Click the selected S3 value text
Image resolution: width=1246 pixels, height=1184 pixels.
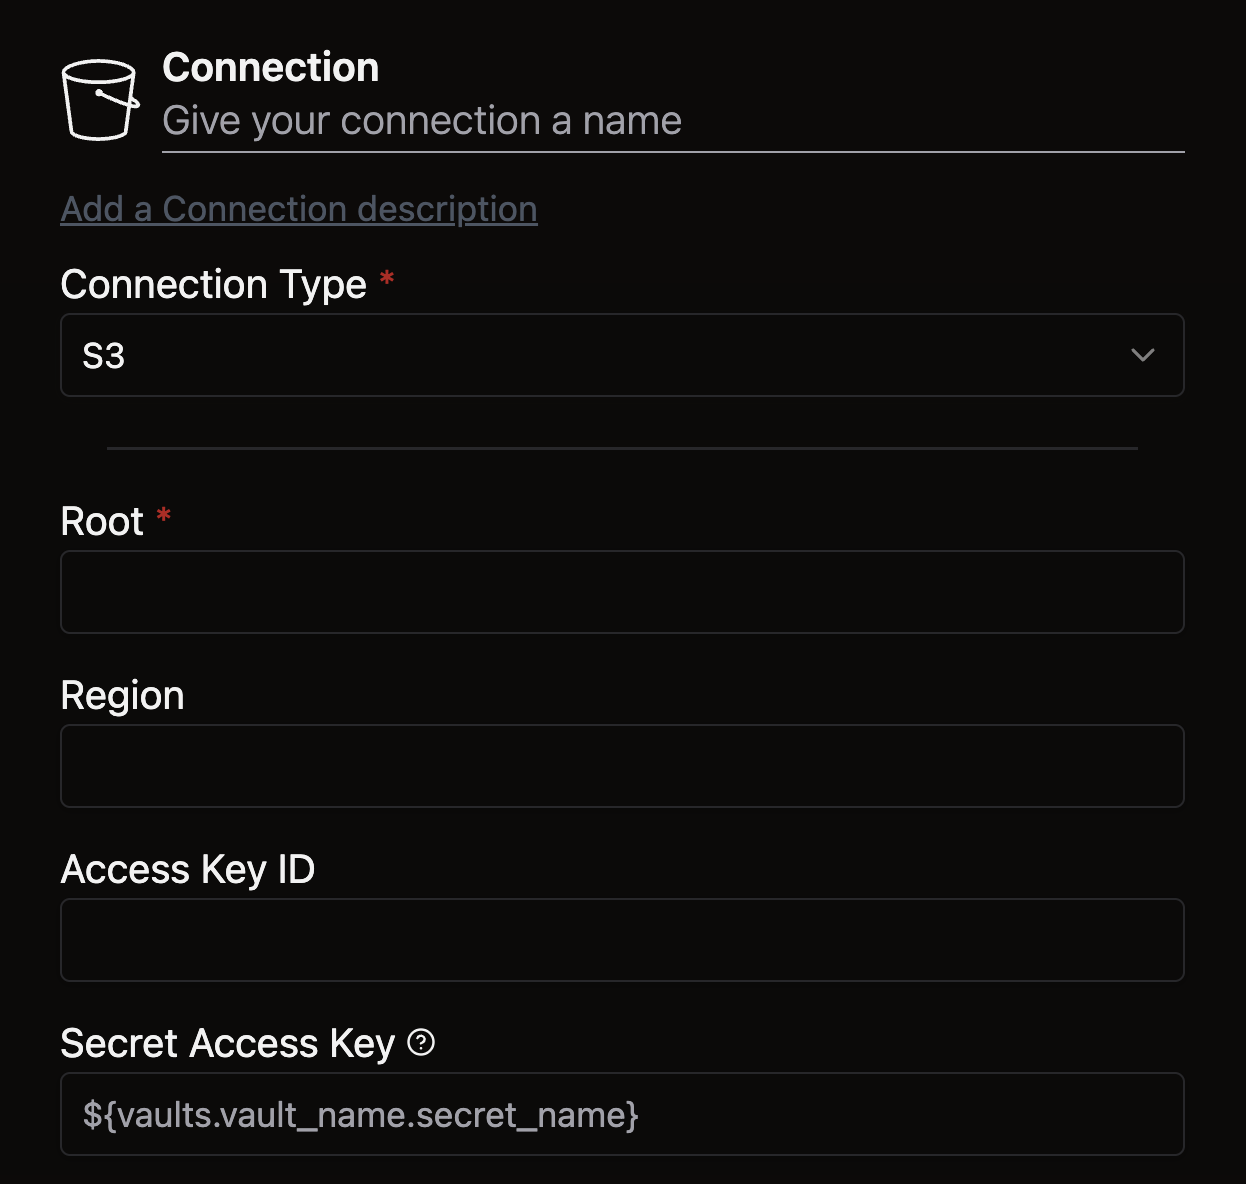tap(104, 356)
